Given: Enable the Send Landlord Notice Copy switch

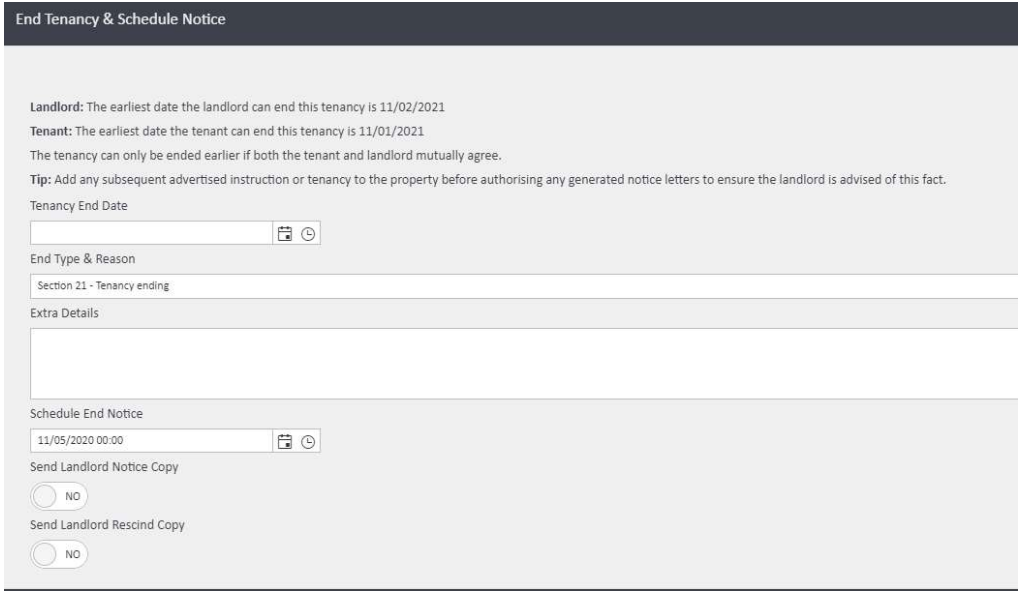Looking at the screenshot, I should click(x=60, y=496).
